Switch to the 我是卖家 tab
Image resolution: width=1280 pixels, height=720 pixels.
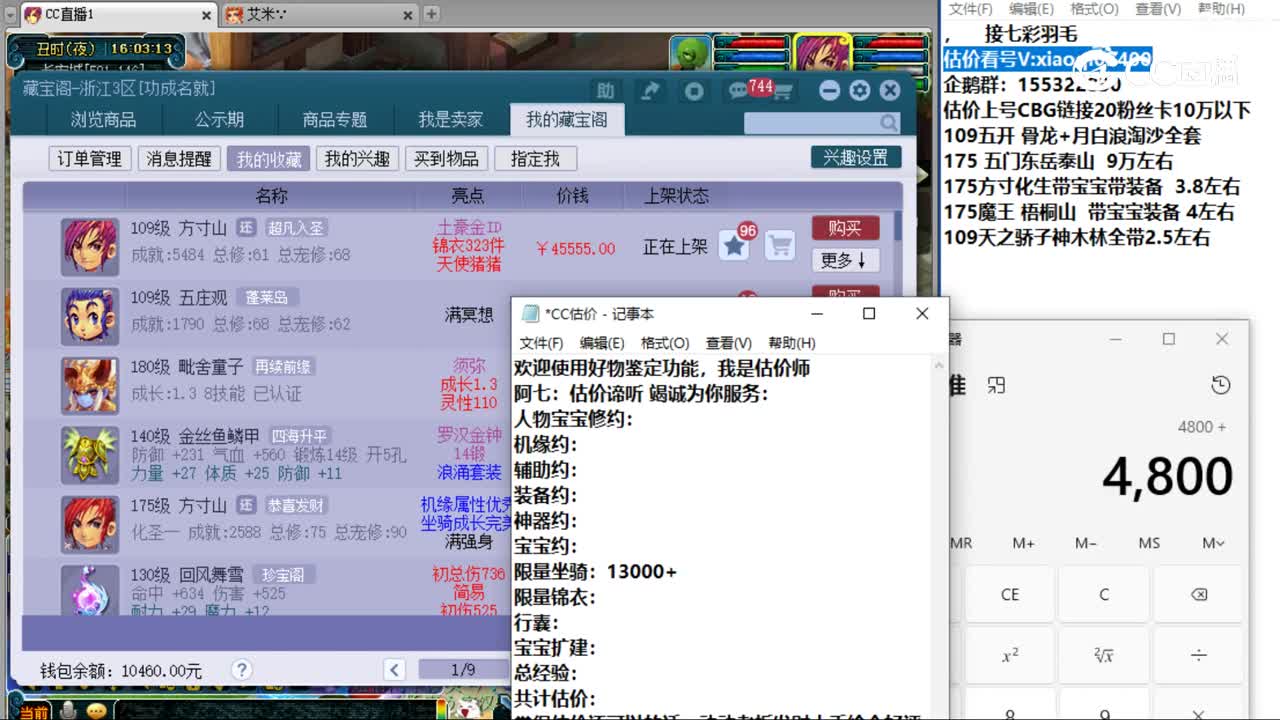(449, 118)
